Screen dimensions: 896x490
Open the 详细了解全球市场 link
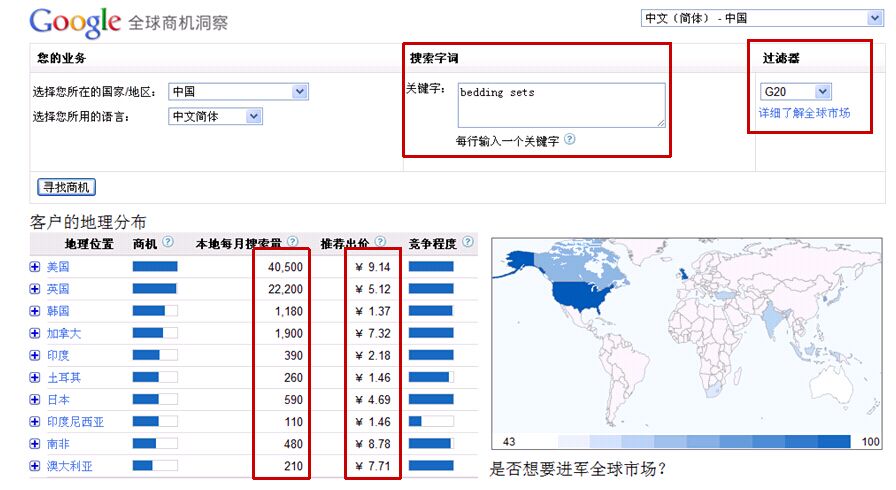point(804,113)
